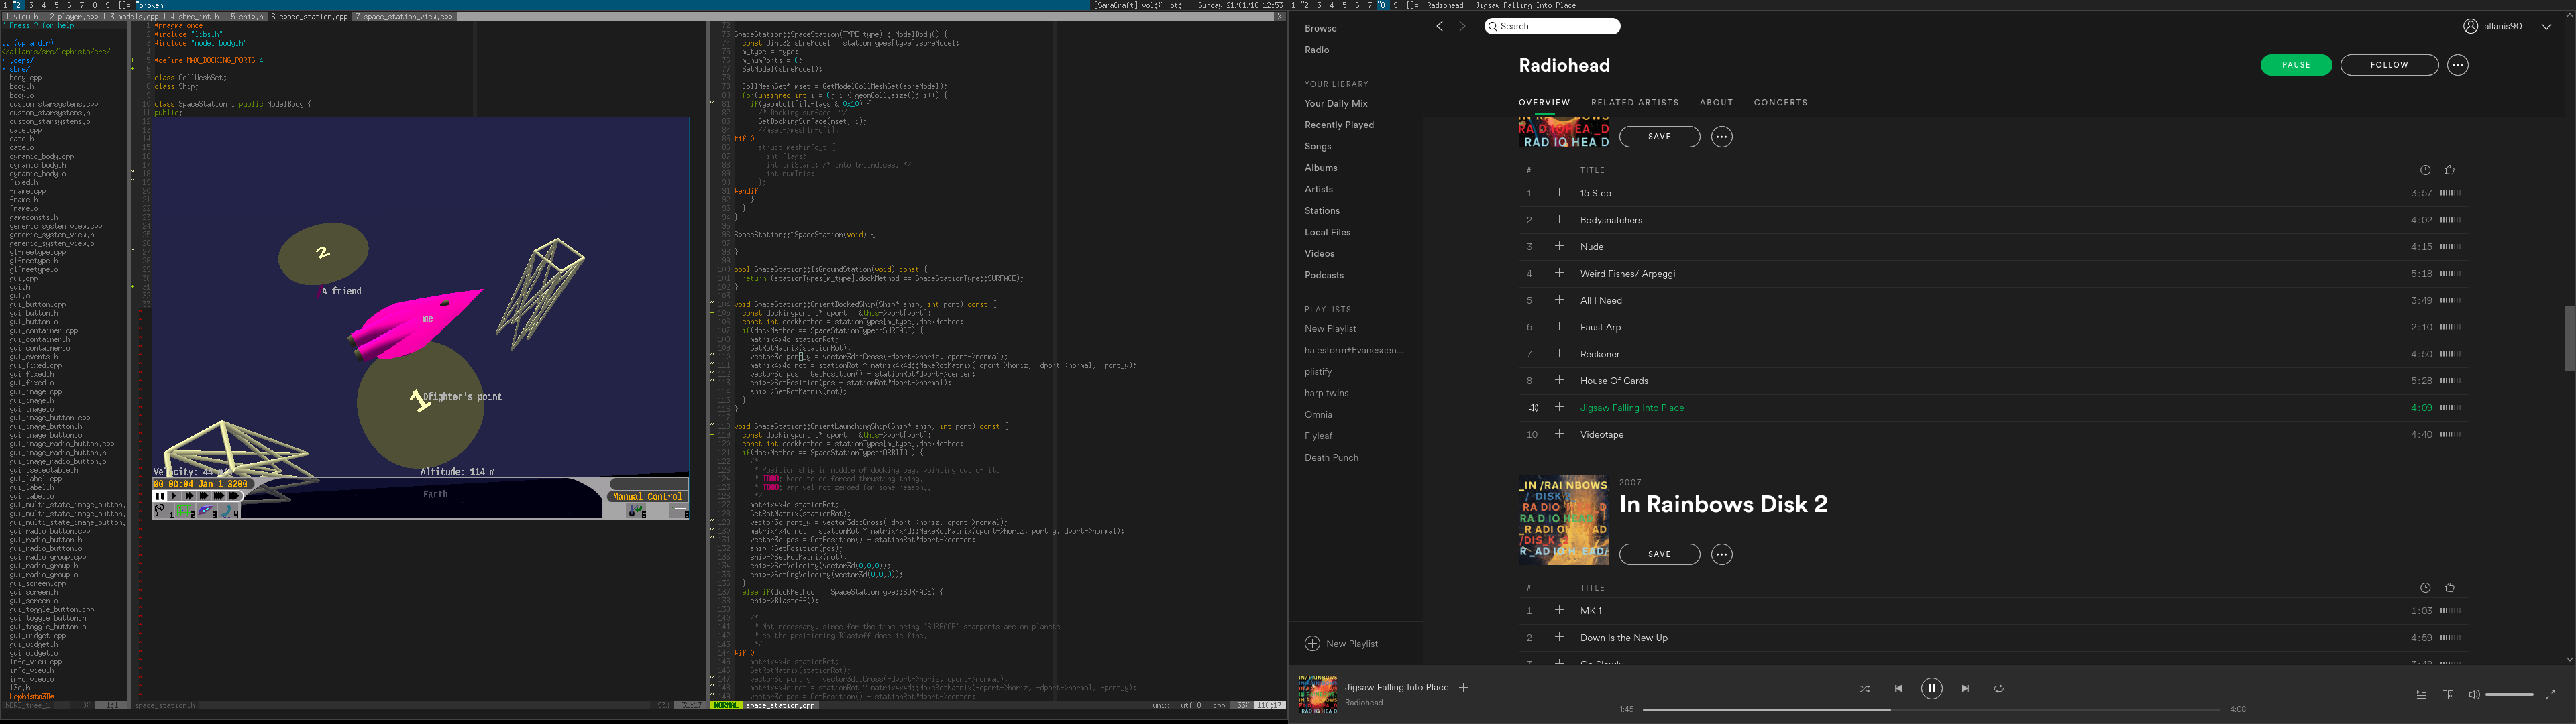
Task: Follow the artist Radiohead
Action: pyautogui.click(x=2389, y=65)
